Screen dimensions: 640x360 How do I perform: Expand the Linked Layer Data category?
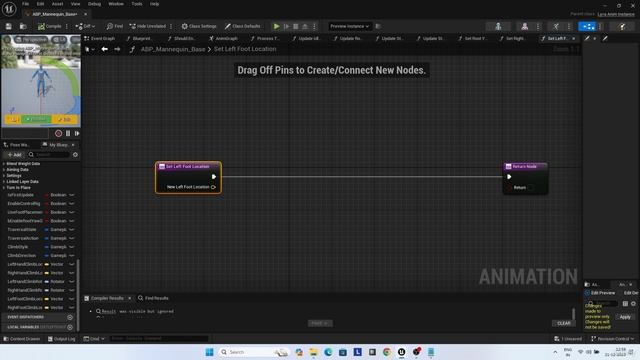[4, 182]
